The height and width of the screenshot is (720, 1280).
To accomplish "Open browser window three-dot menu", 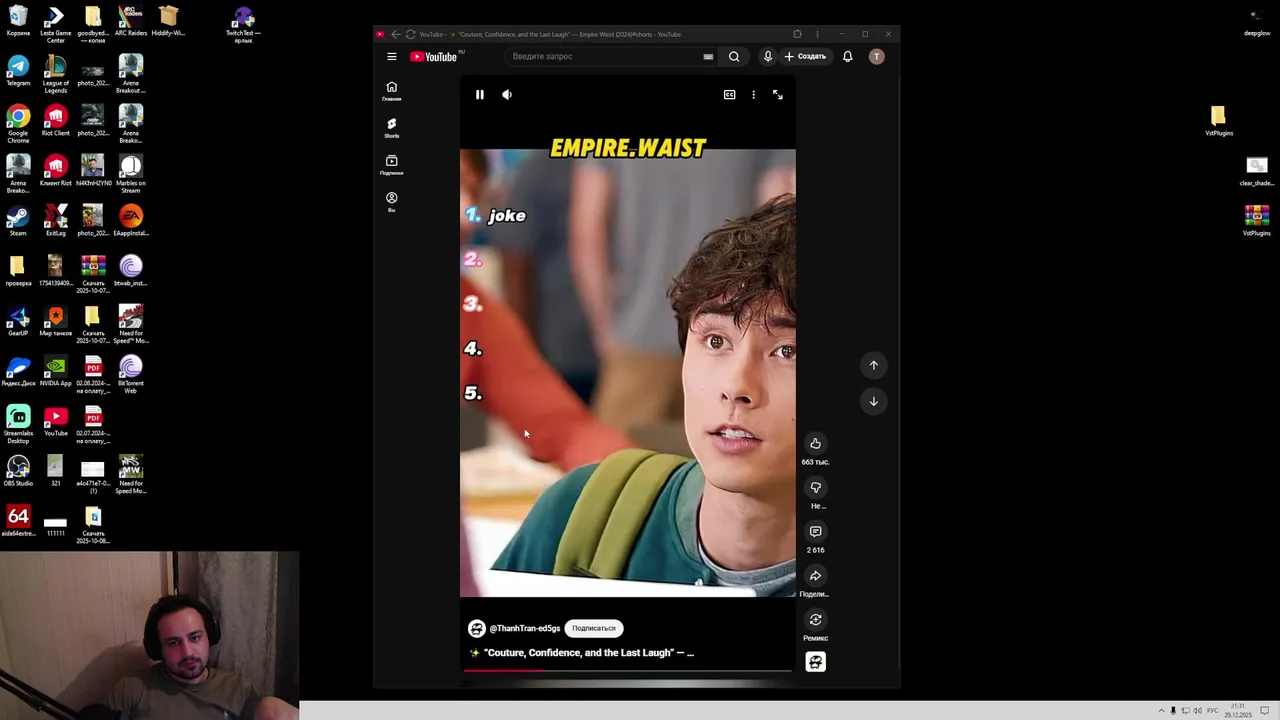I will [817, 34].
